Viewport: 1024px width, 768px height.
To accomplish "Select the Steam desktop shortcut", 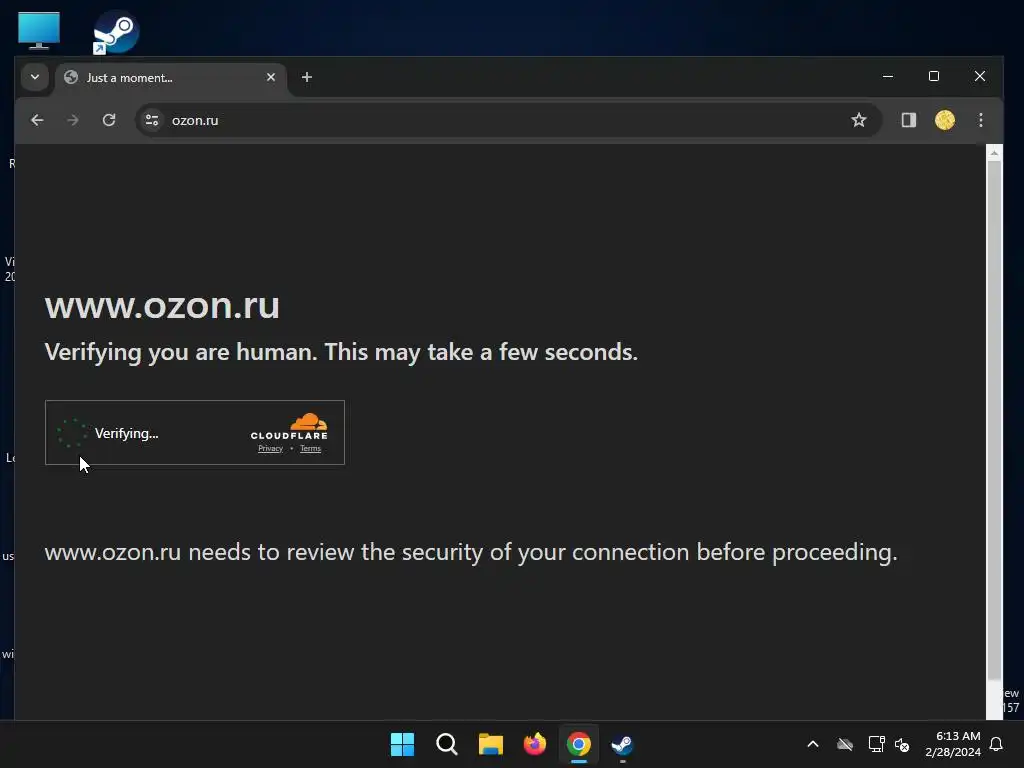I will pyautogui.click(x=116, y=31).
